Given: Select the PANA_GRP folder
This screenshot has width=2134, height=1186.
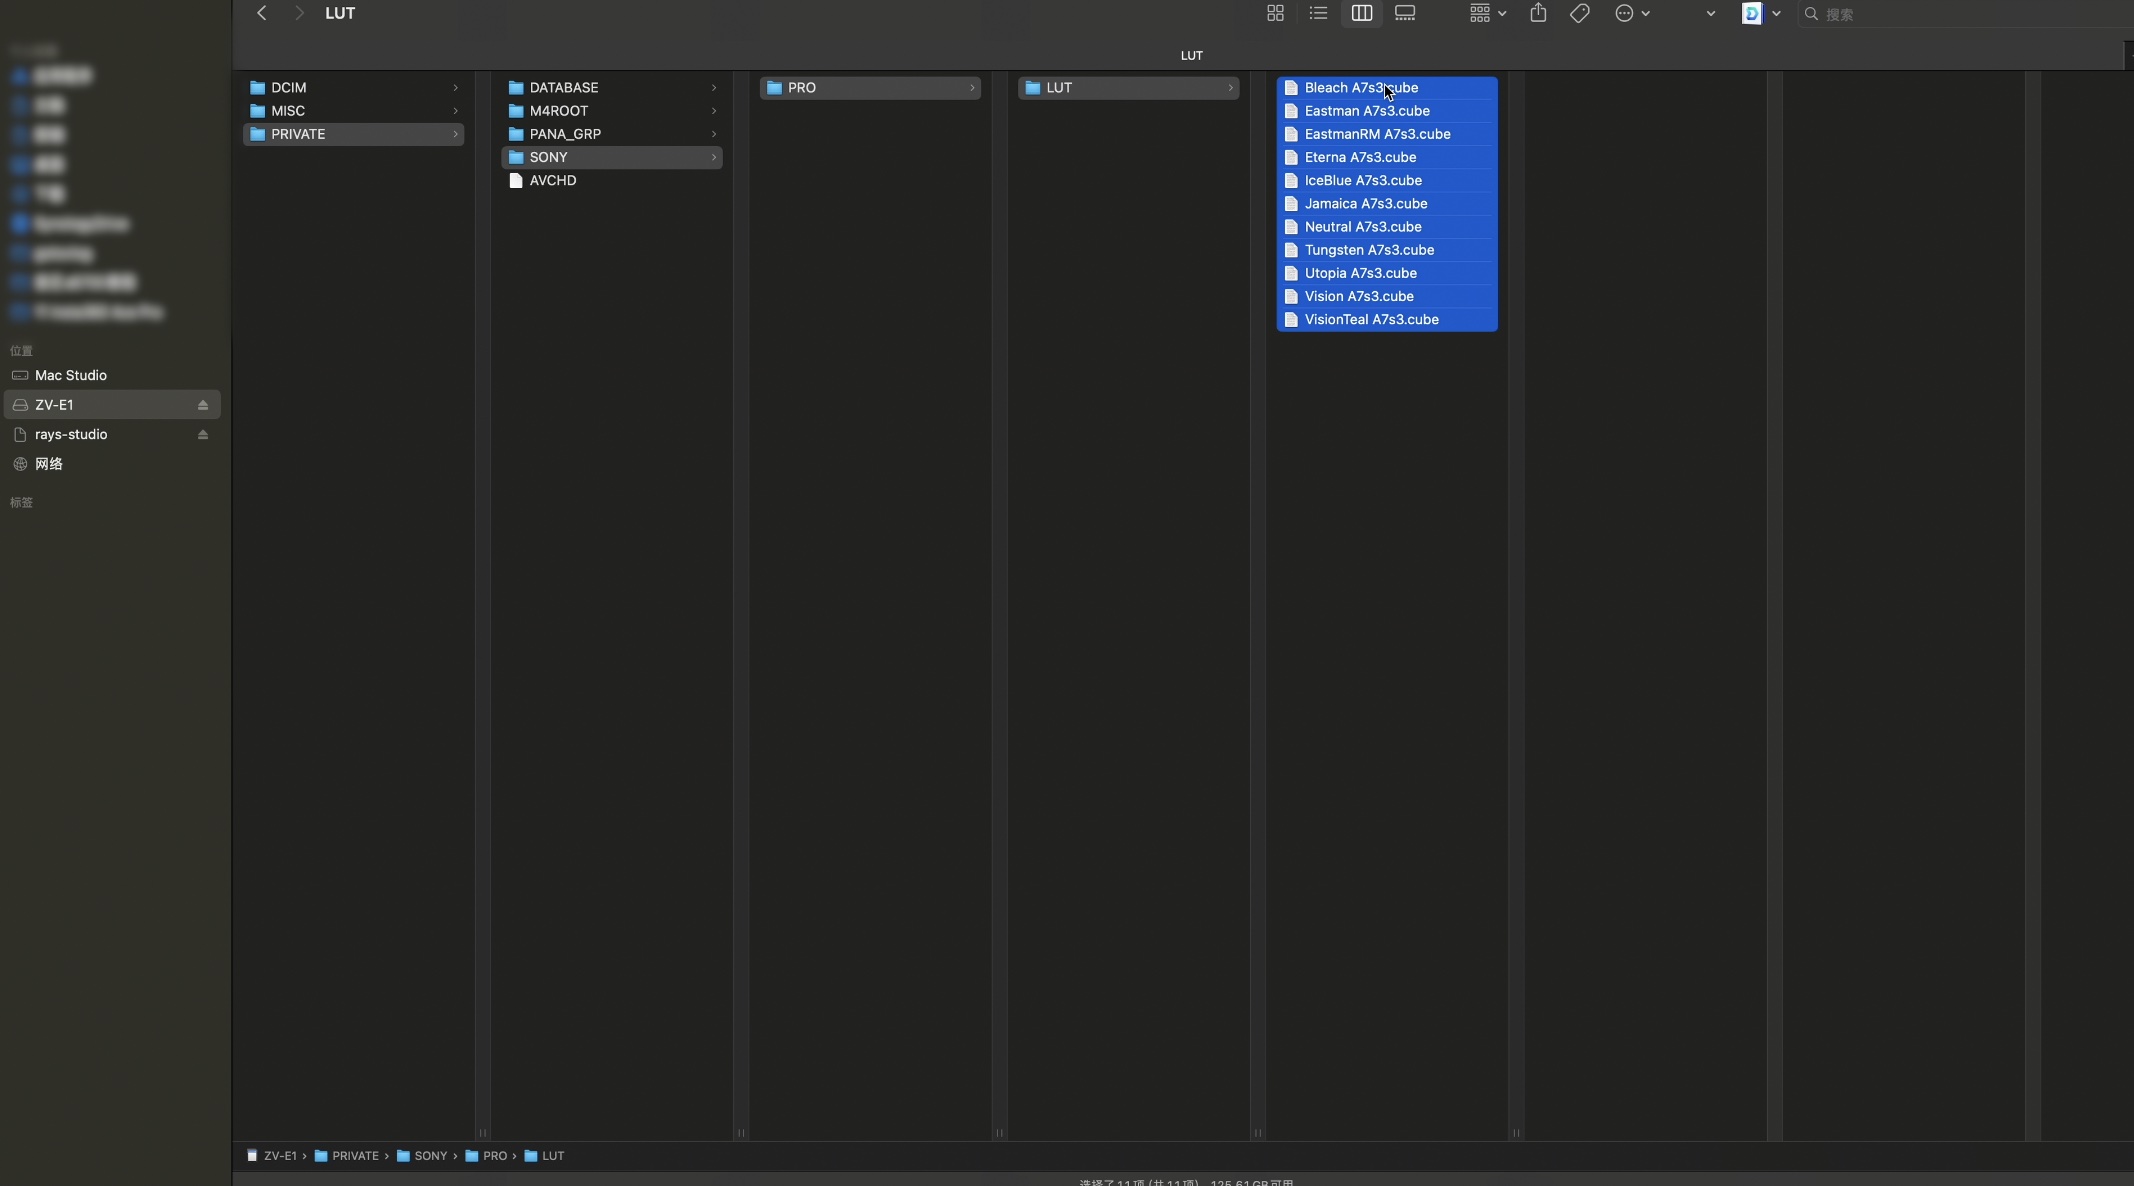Looking at the screenshot, I should pyautogui.click(x=612, y=134).
